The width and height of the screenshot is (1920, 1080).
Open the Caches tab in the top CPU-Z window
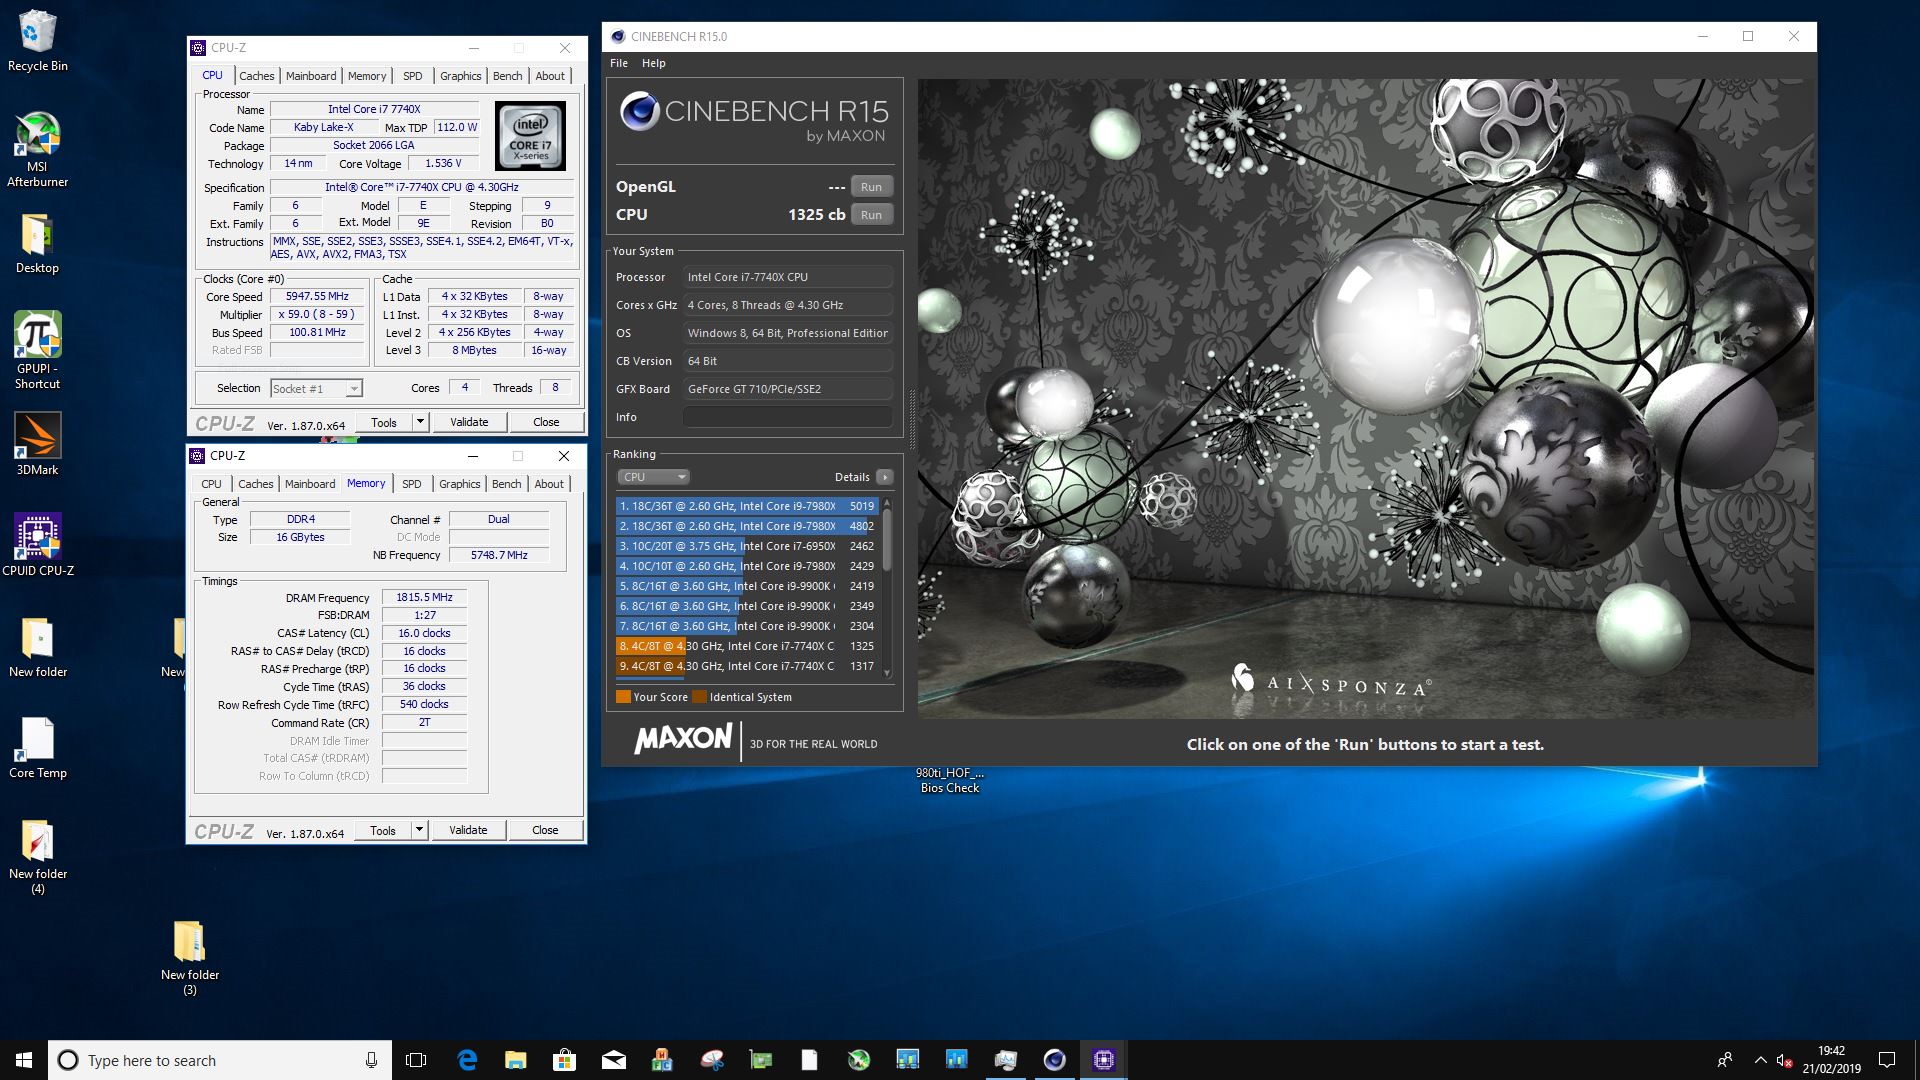click(x=256, y=76)
